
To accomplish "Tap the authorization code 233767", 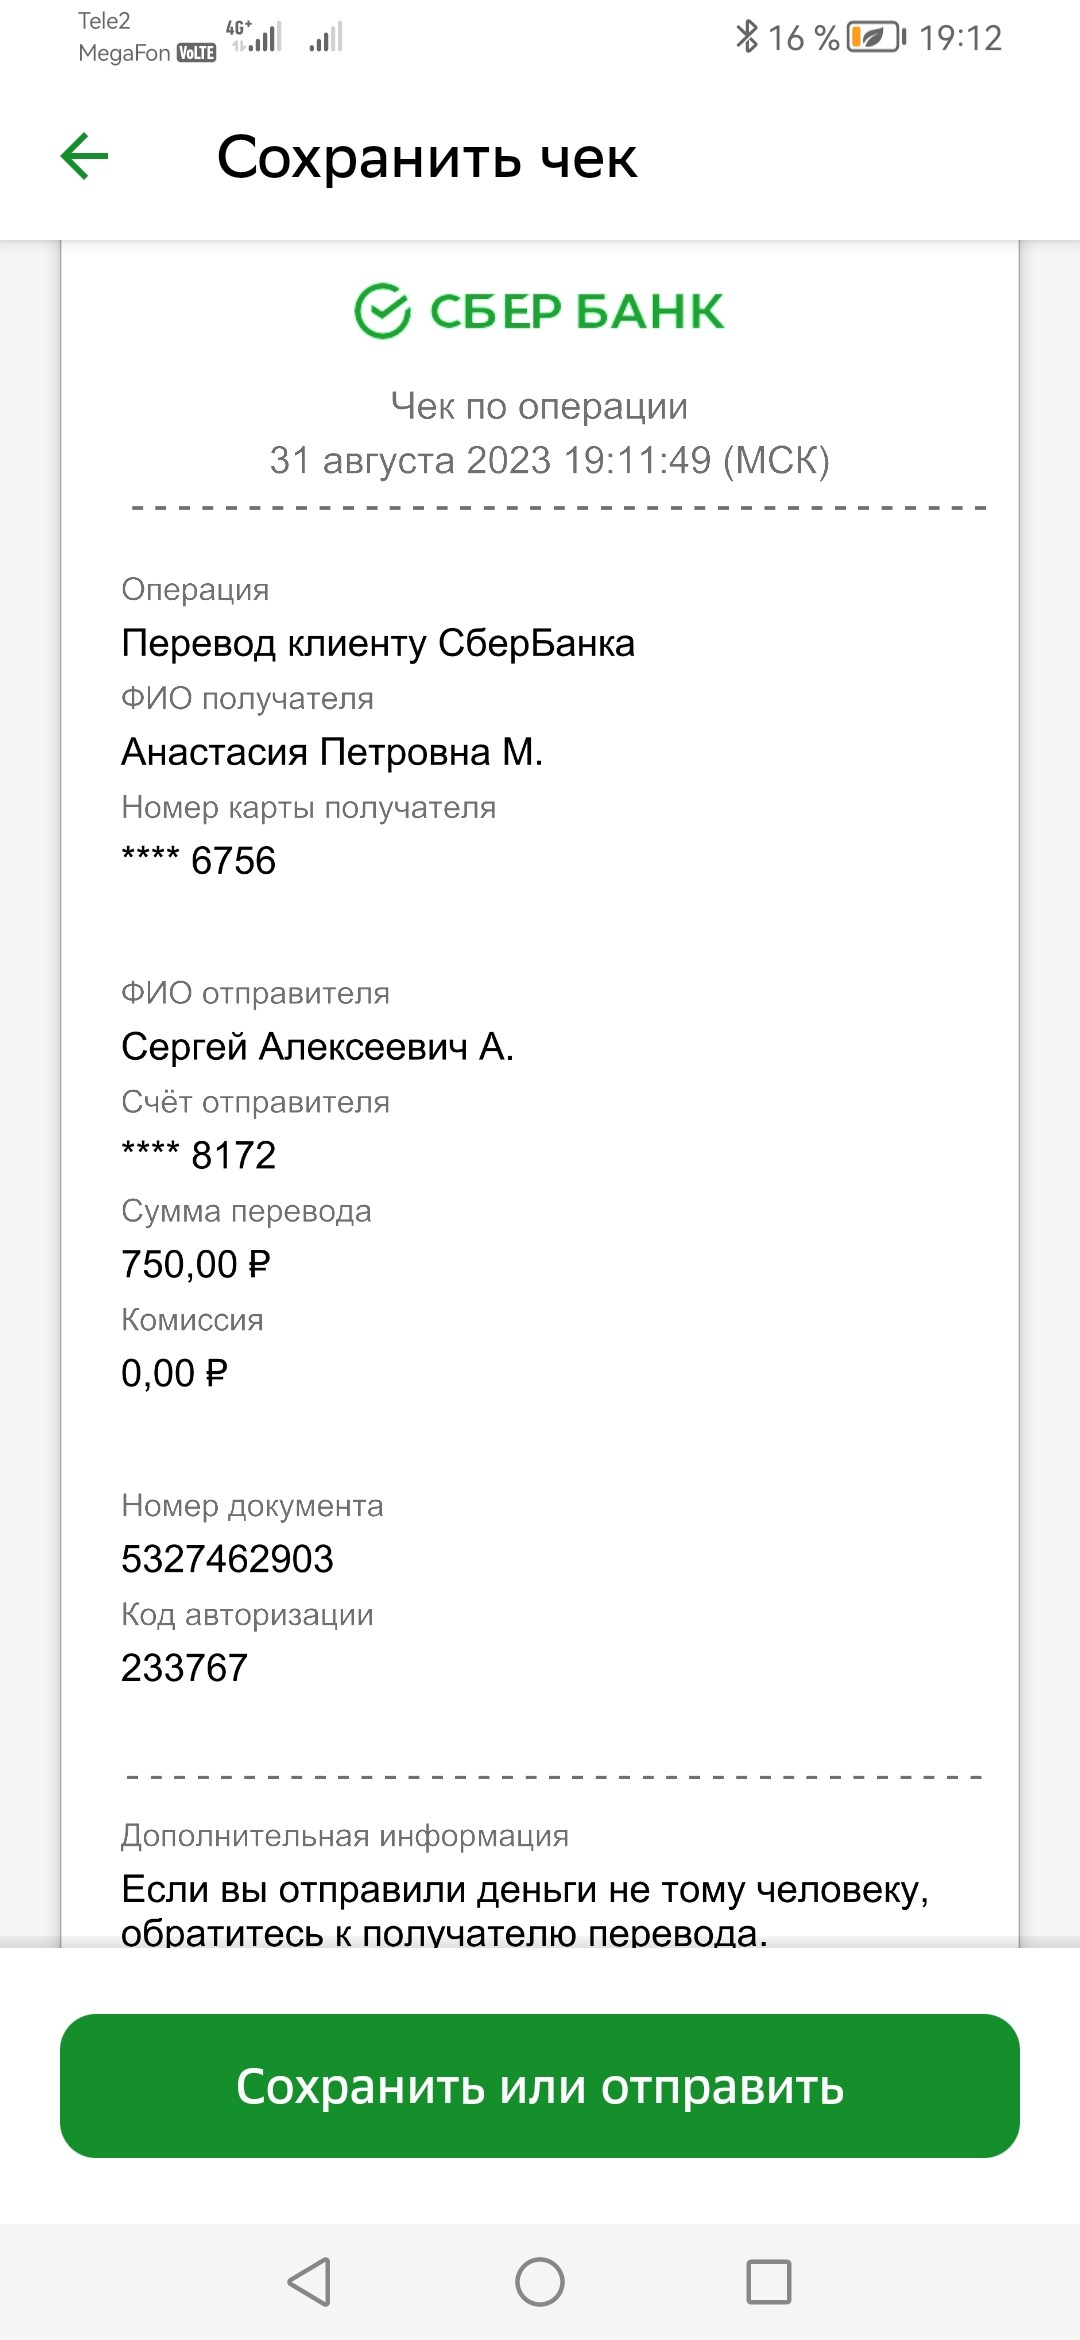I will tap(184, 1668).
